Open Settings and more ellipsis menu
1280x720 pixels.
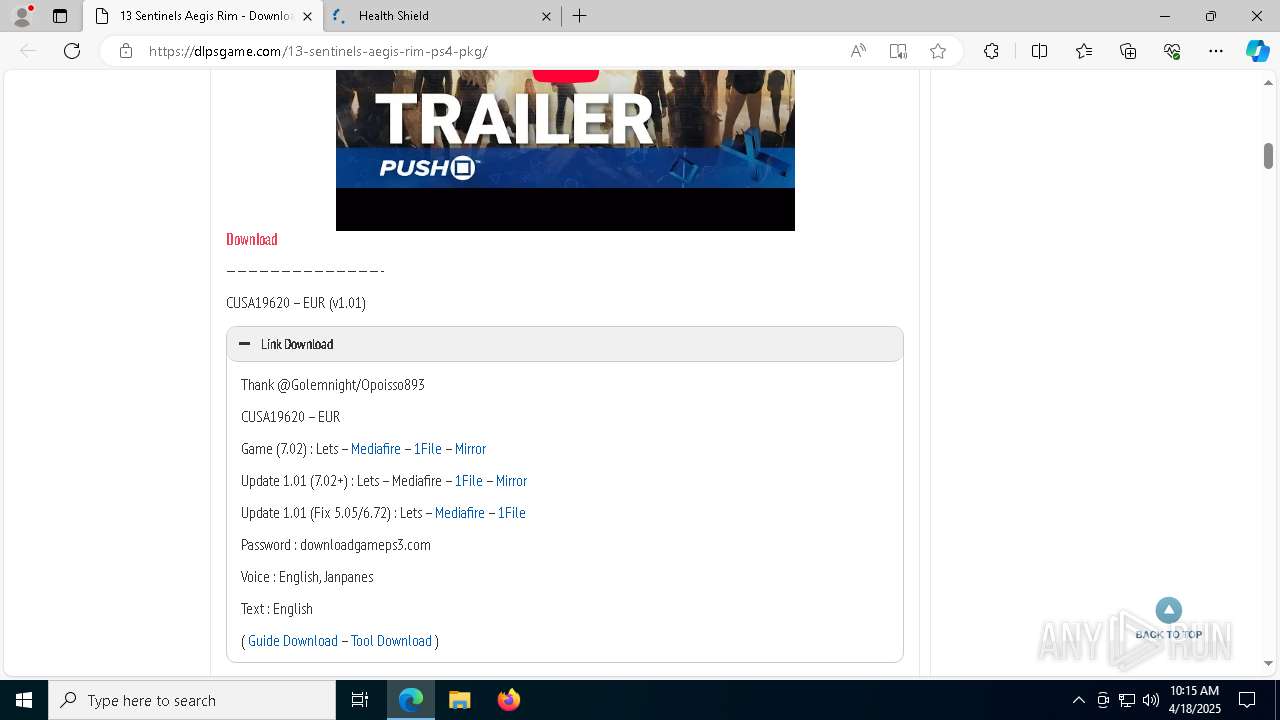pos(1216,51)
